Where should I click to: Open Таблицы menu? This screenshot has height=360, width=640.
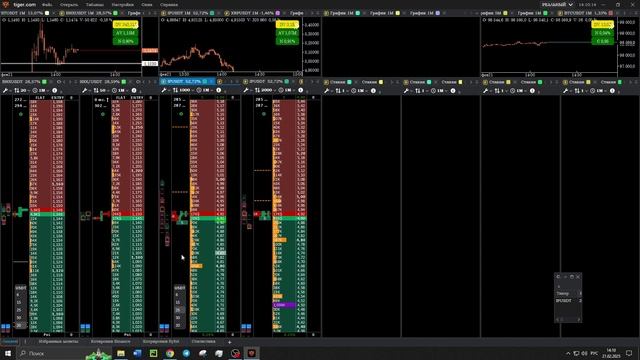click(x=95, y=5)
